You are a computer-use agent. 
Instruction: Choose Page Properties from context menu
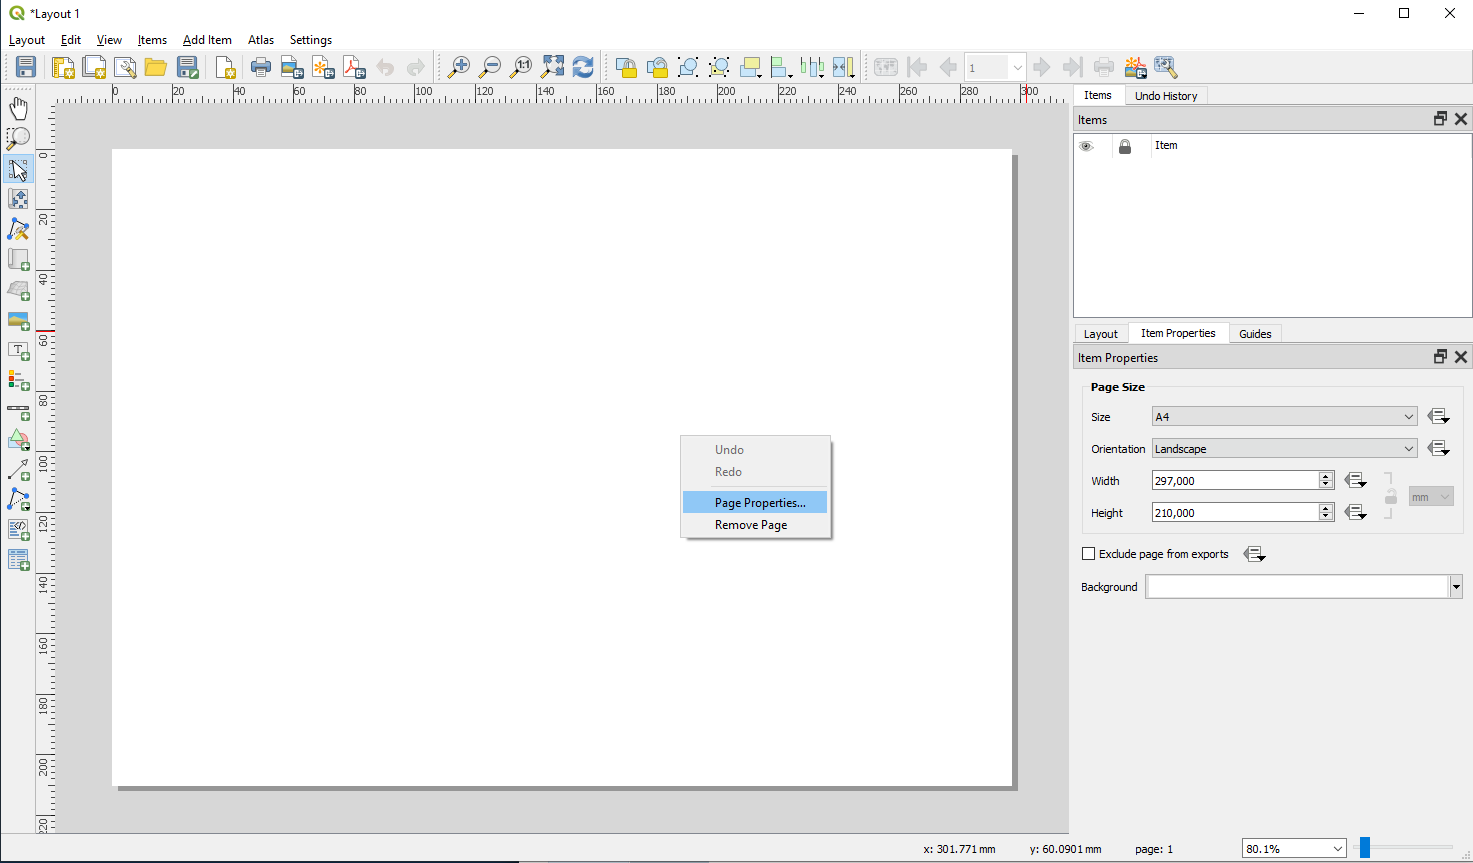tap(759, 503)
